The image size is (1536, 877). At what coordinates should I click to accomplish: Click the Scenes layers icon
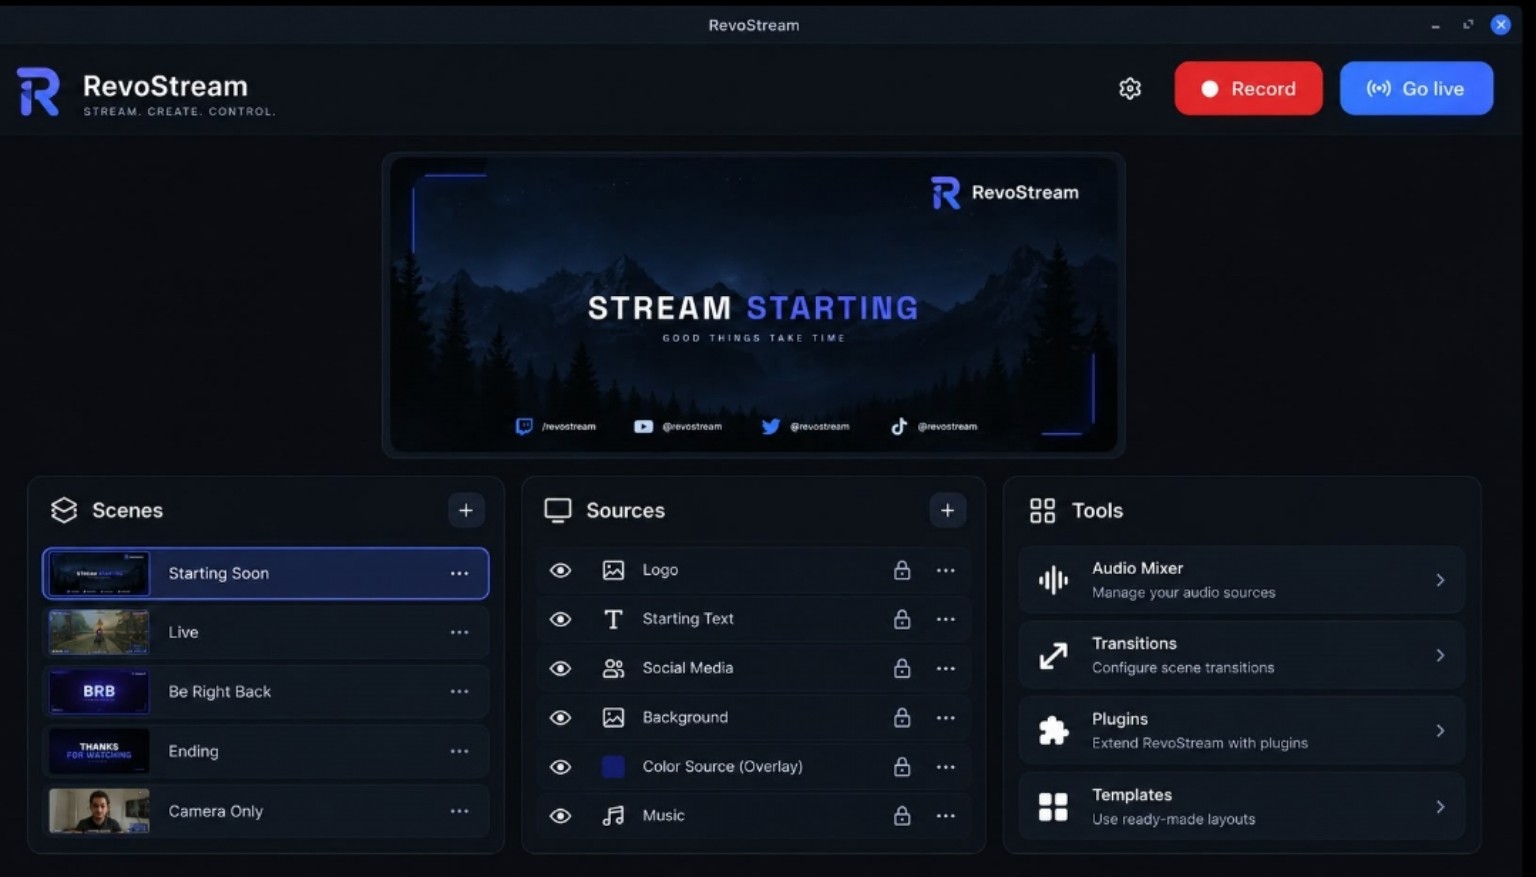tap(64, 510)
